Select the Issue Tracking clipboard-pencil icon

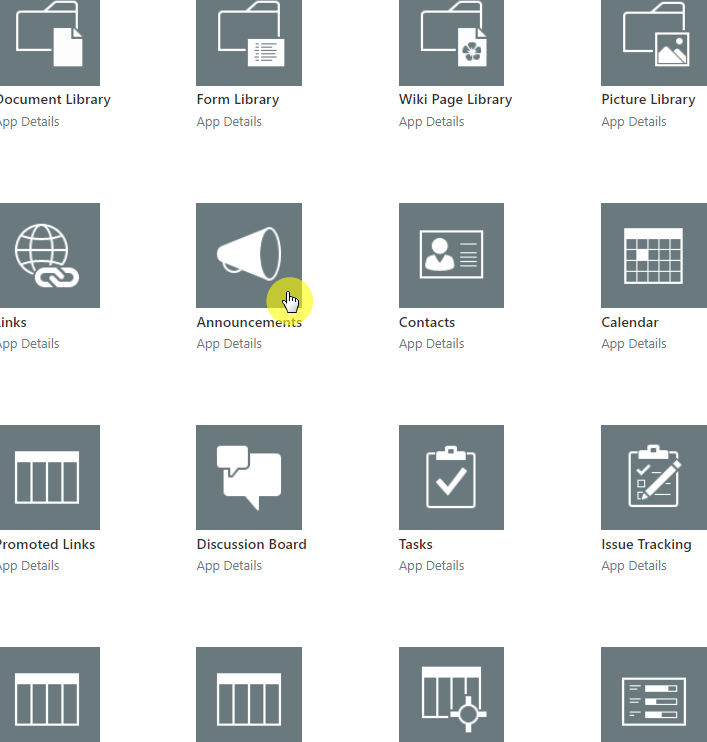point(654,477)
